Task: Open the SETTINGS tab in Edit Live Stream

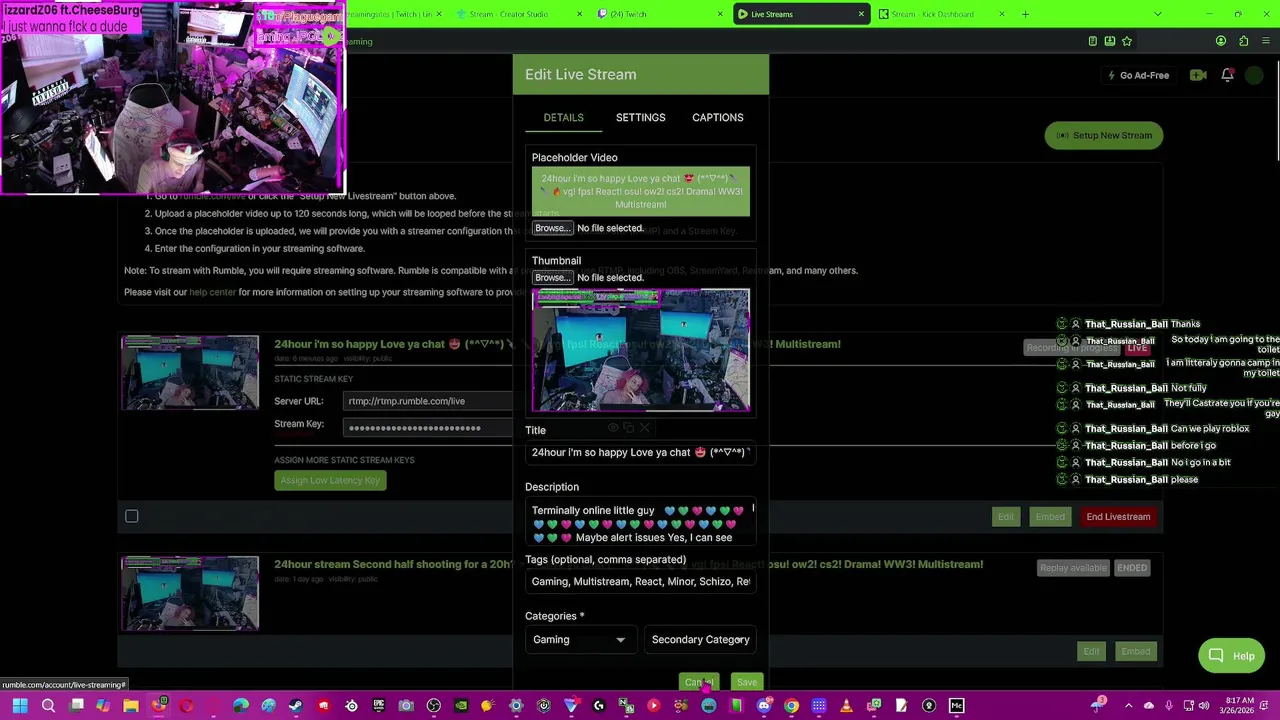Action: point(640,118)
